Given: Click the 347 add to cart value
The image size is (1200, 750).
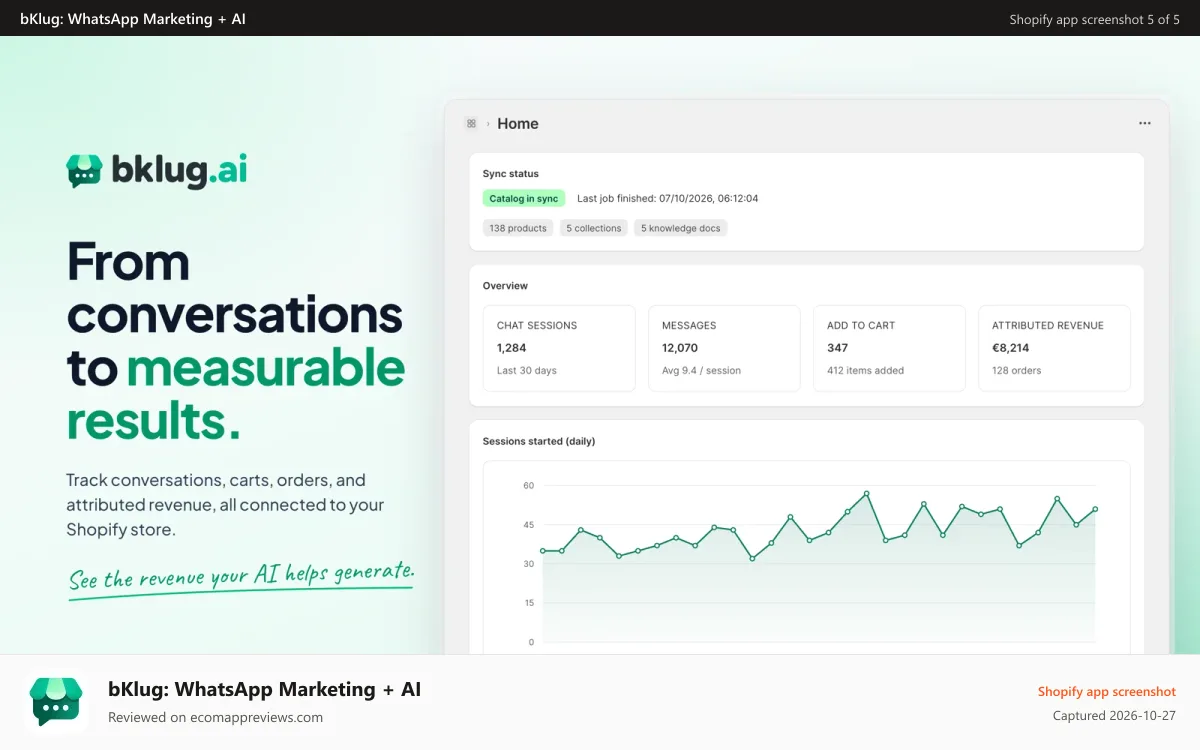Looking at the screenshot, I should tap(838, 348).
